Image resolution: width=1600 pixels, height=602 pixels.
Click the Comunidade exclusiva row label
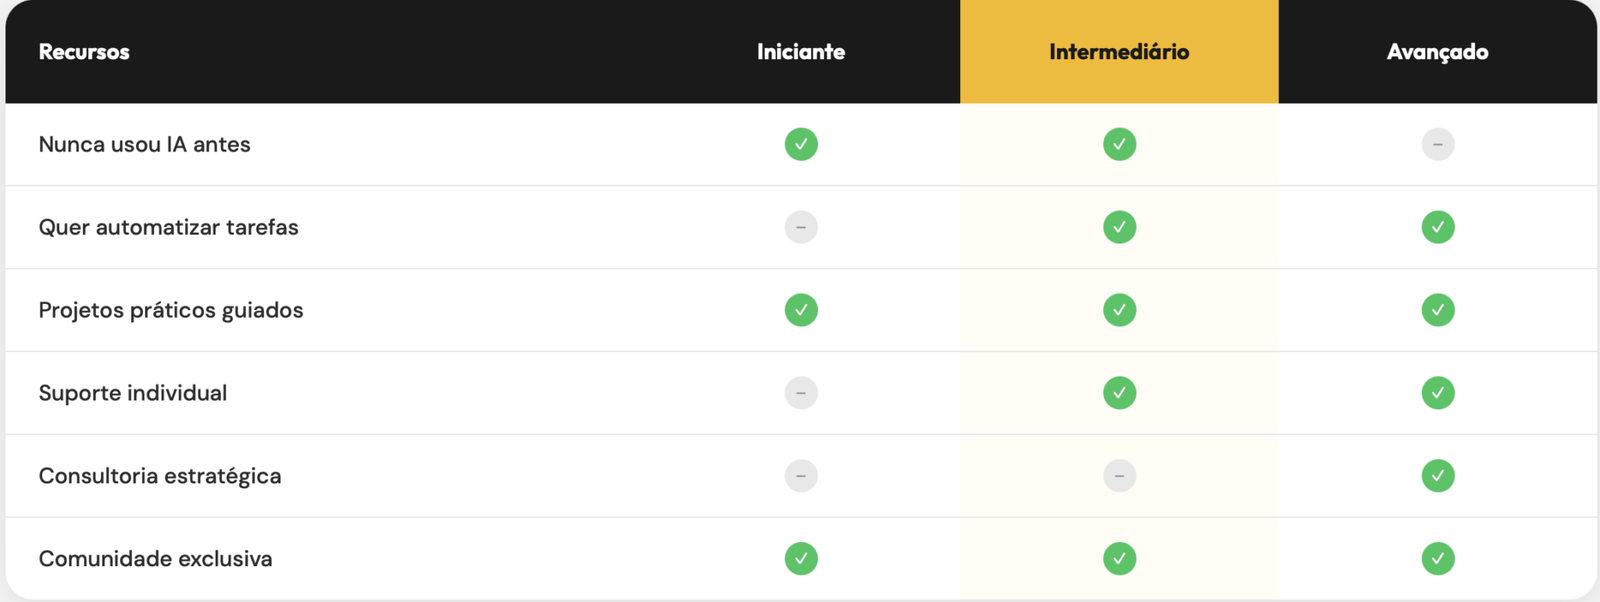click(x=155, y=558)
